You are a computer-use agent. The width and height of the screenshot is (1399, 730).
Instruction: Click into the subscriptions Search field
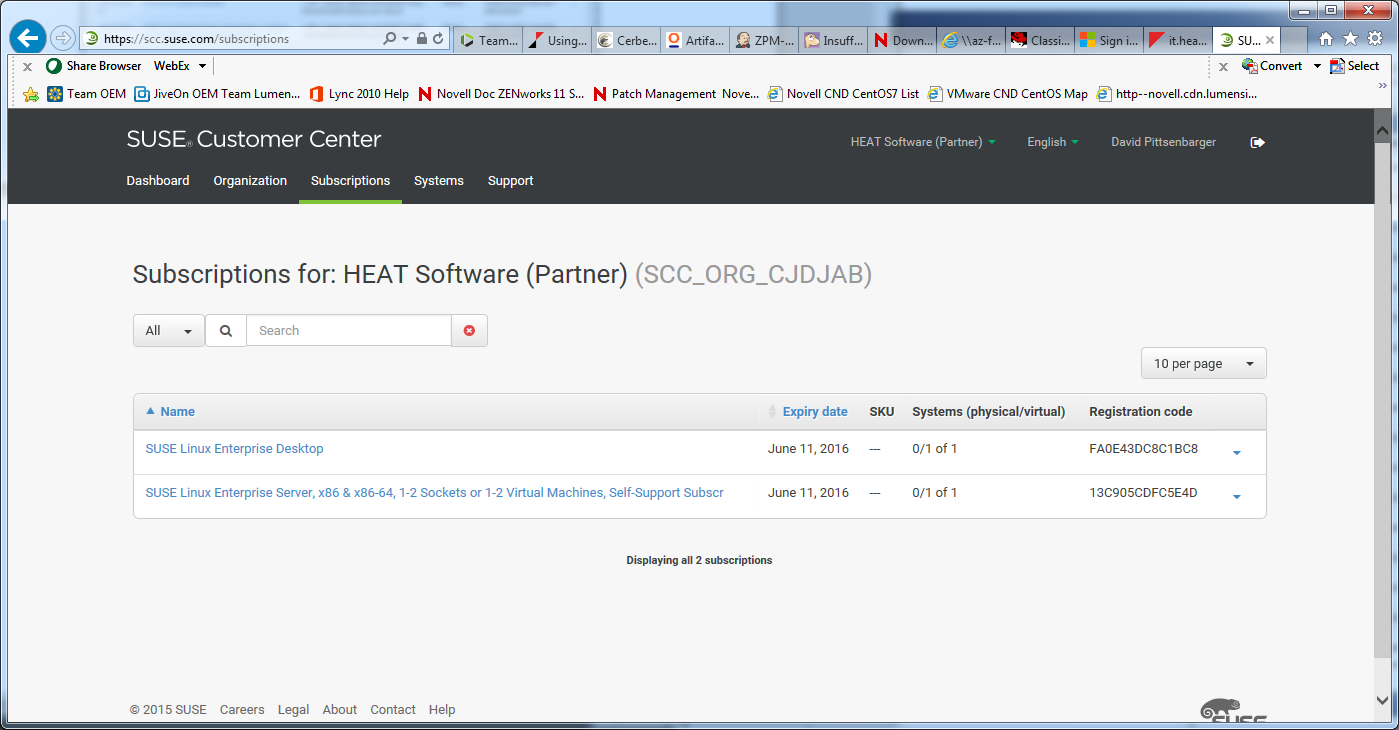point(349,331)
